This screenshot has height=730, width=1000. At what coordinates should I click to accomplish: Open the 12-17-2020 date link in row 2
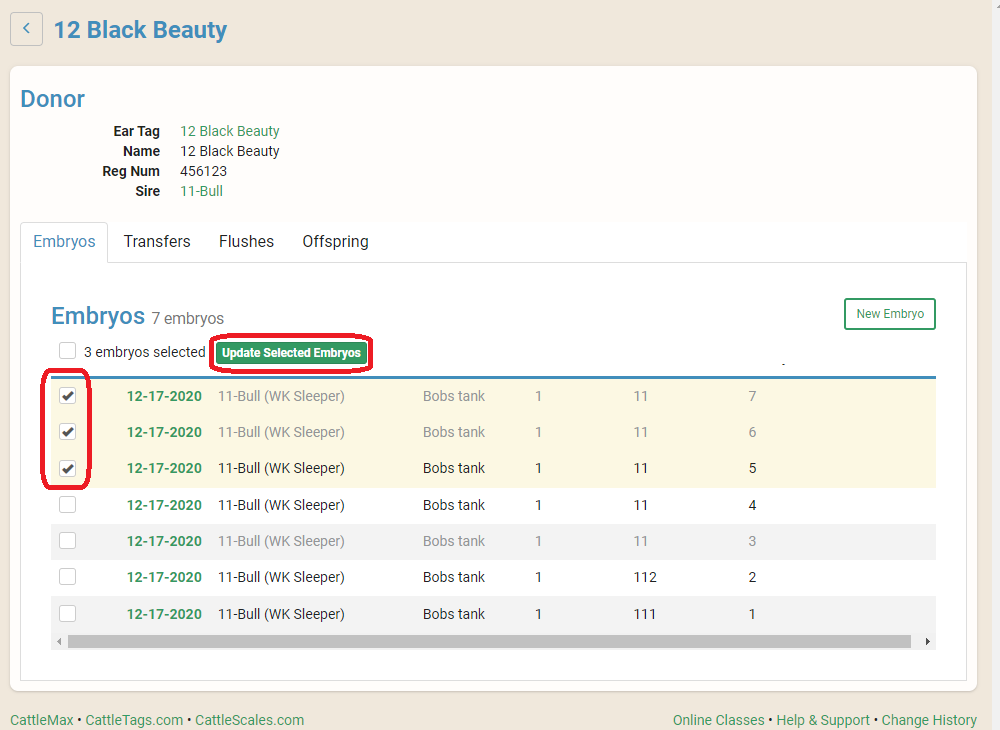[x=164, y=577]
